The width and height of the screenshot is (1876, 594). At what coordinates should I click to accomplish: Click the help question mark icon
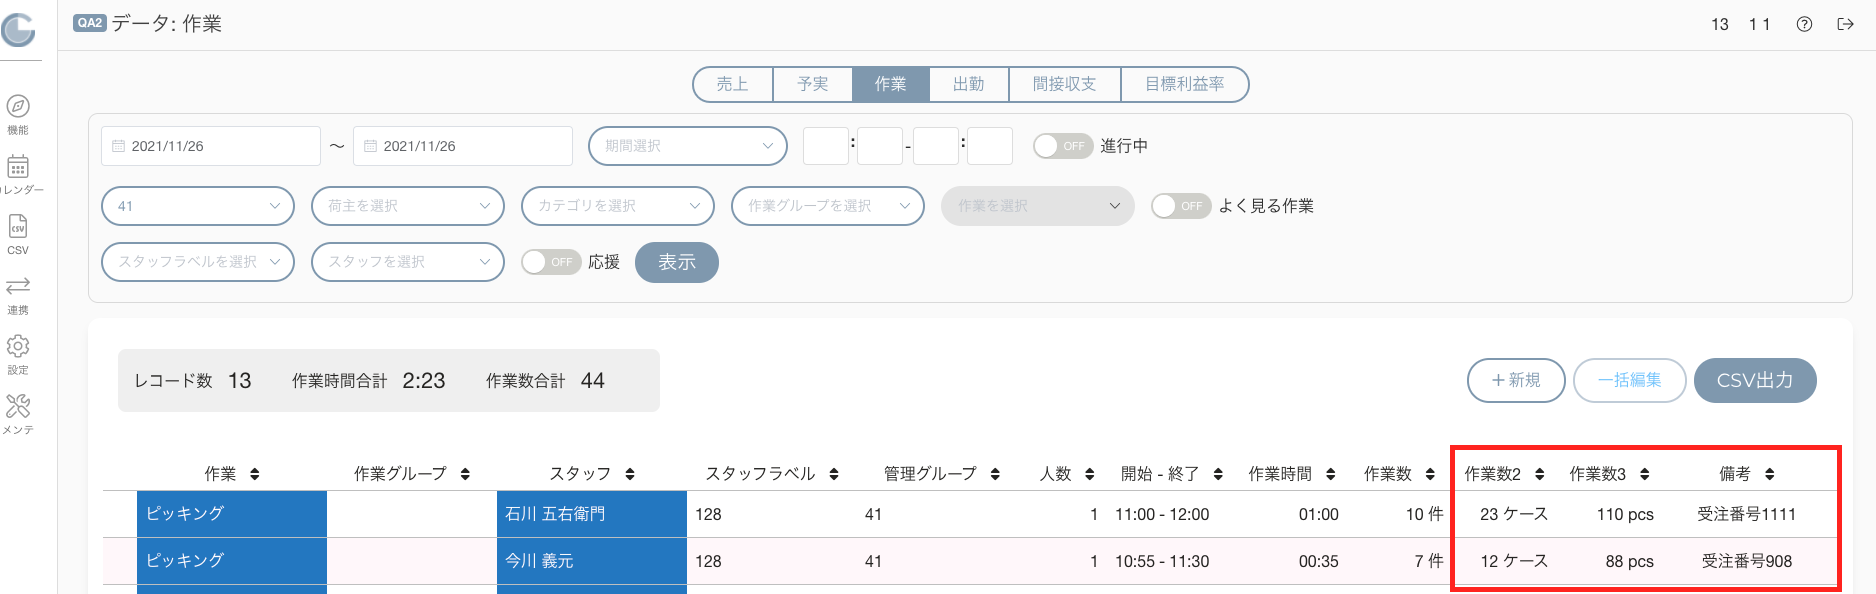pos(1804,24)
